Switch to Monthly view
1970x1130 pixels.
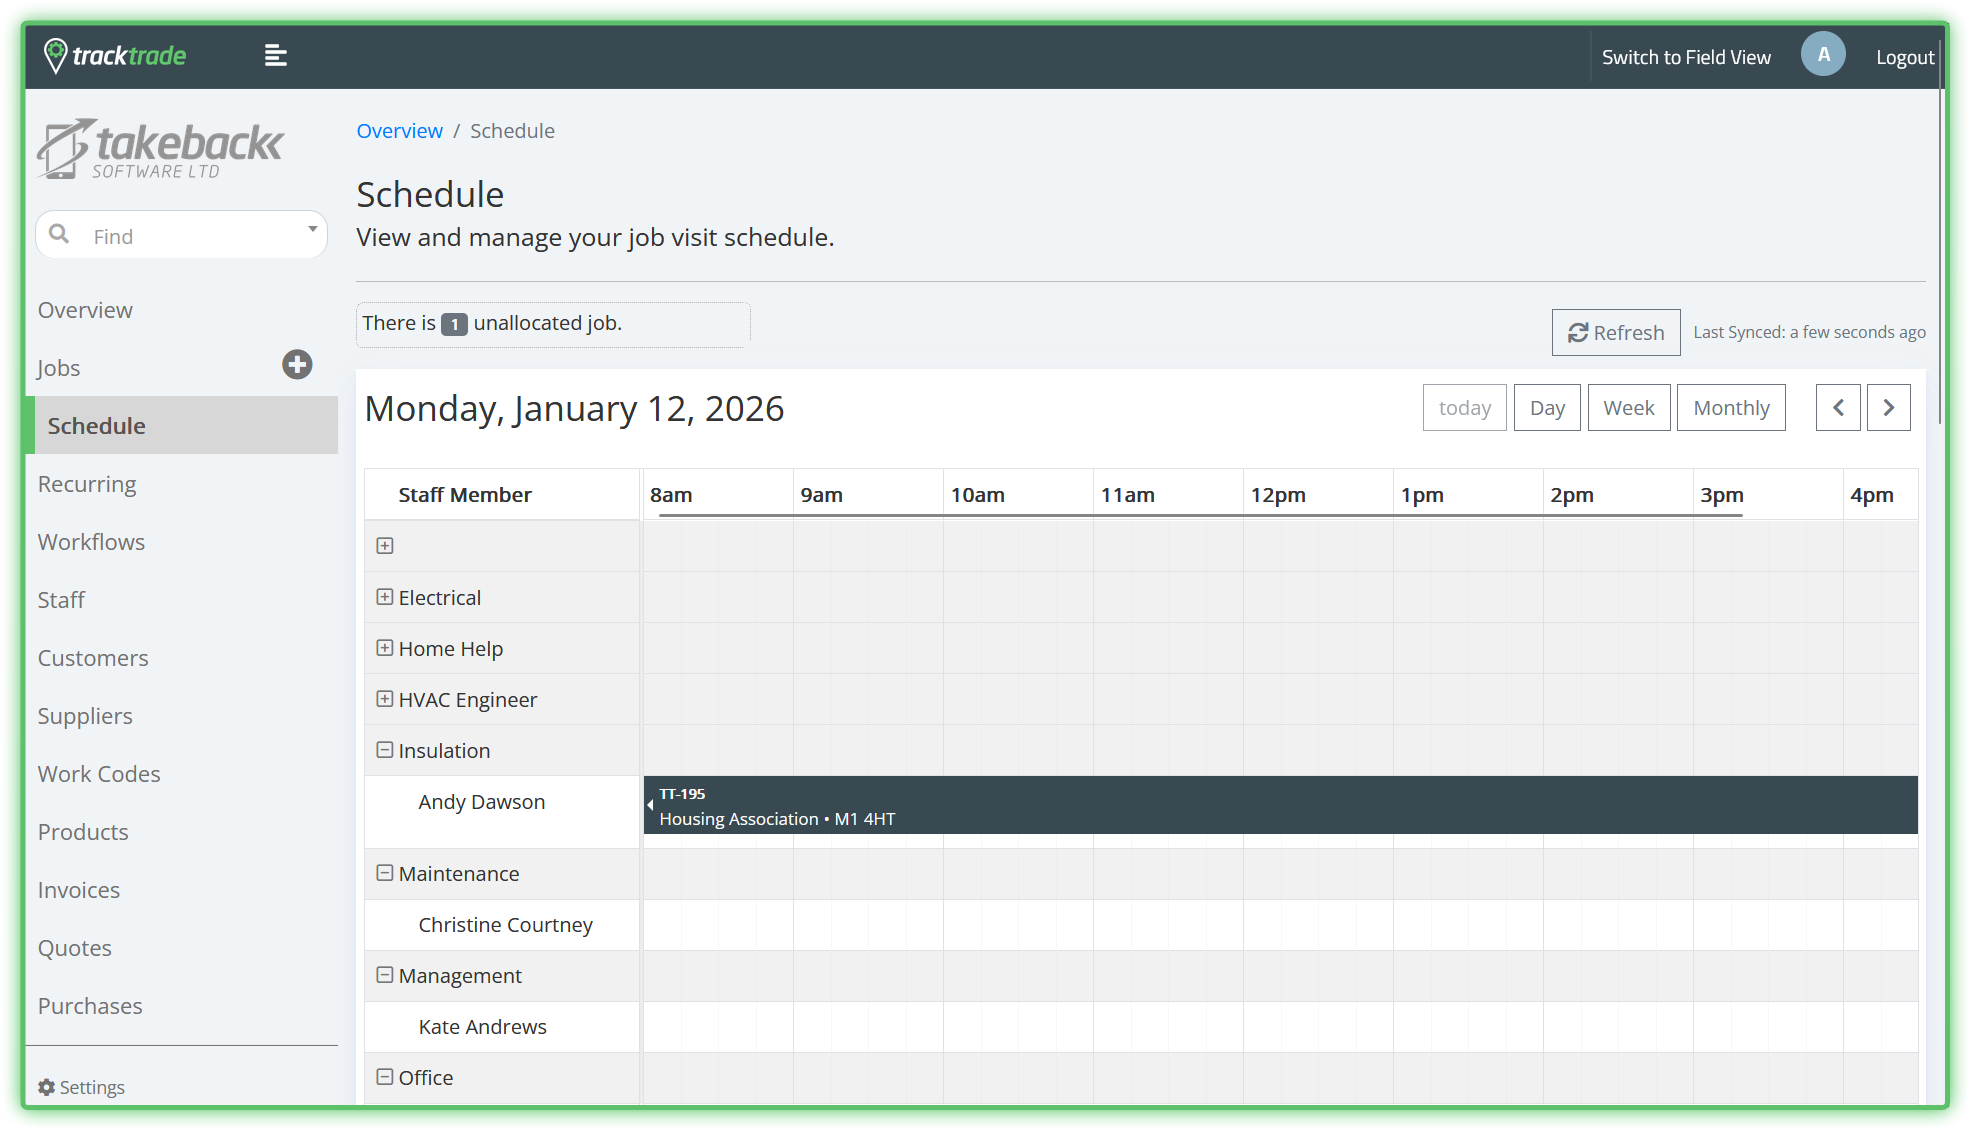tap(1730, 408)
